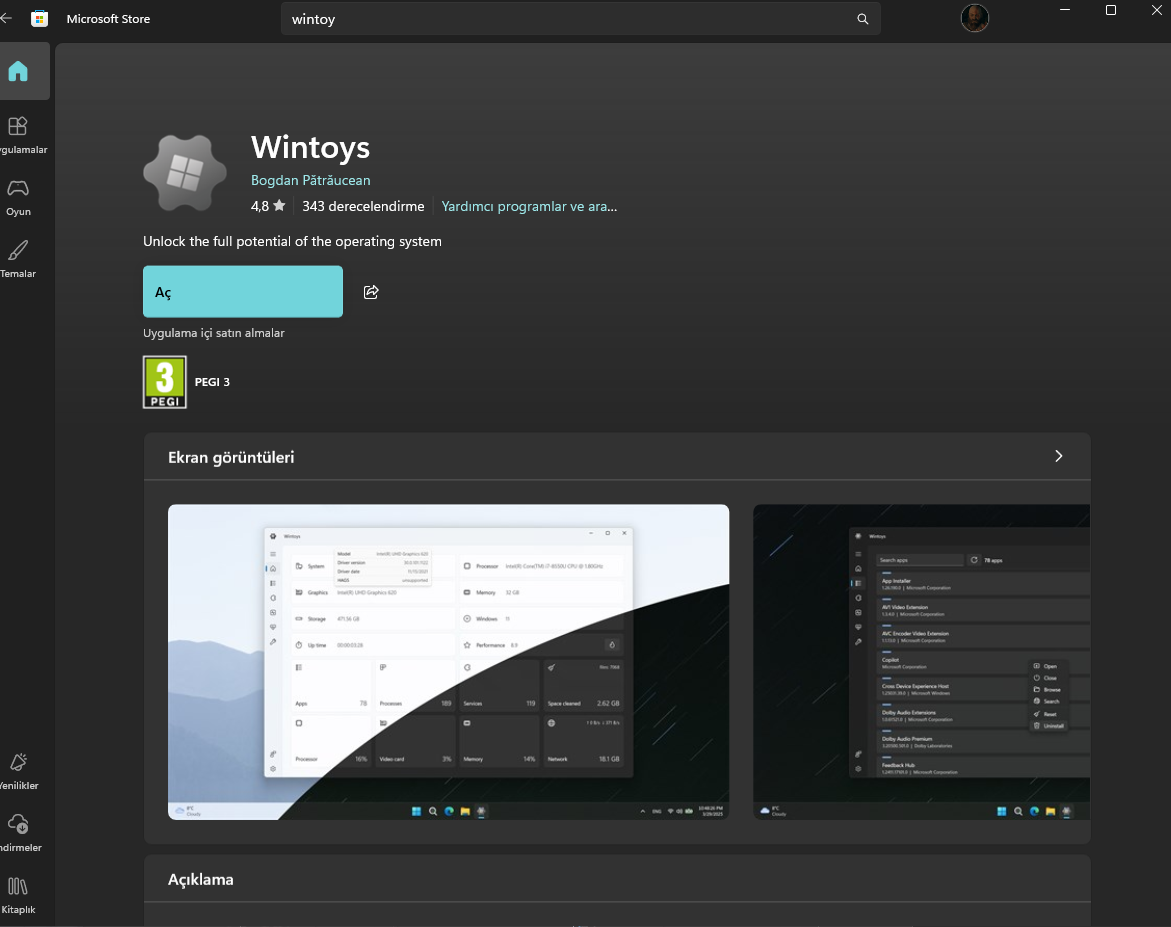Open the Oyun (Gaming) sidebar section
The width and height of the screenshot is (1171, 927).
click(19, 197)
